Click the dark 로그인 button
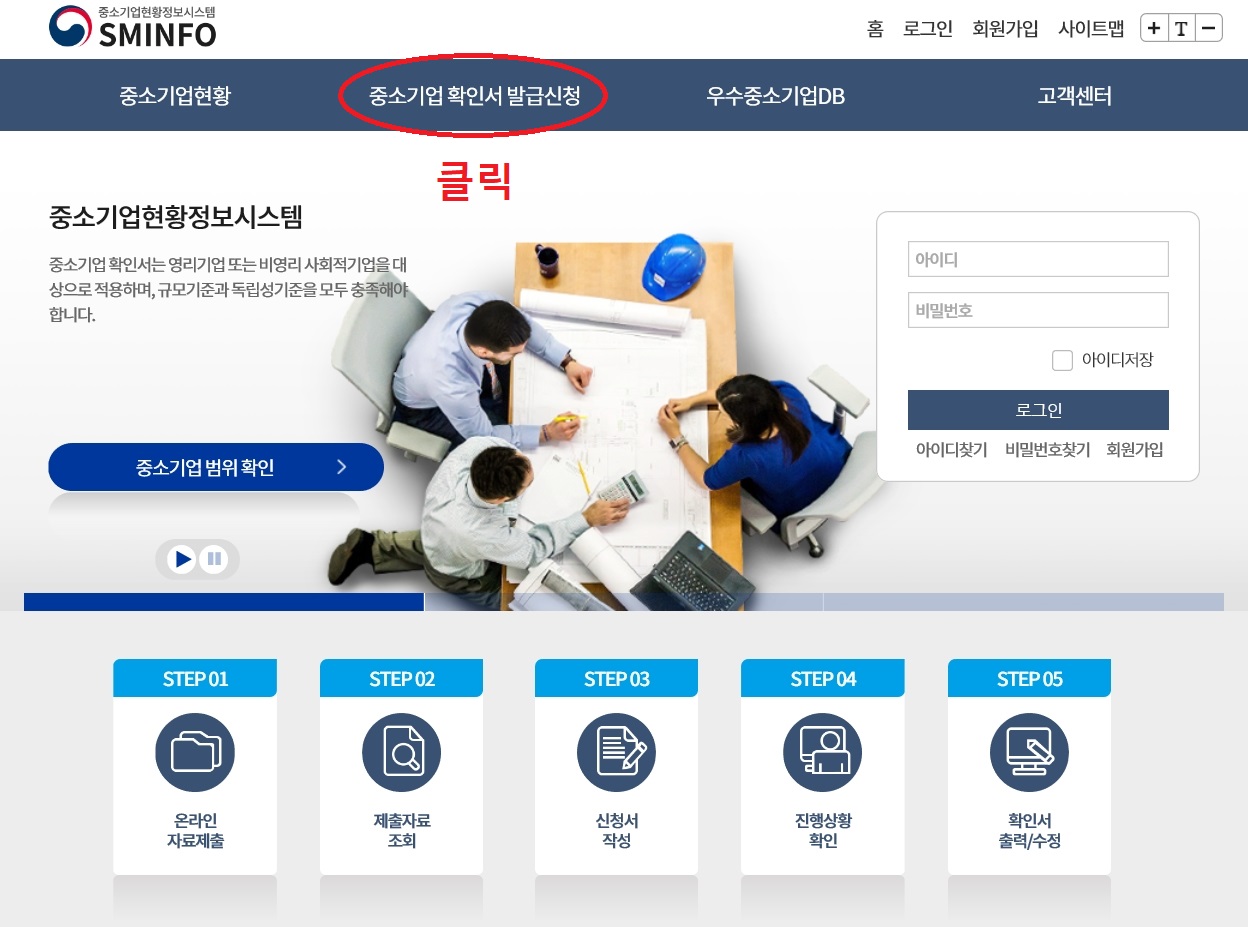The width and height of the screenshot is (1248, 927). point(1038,410)
